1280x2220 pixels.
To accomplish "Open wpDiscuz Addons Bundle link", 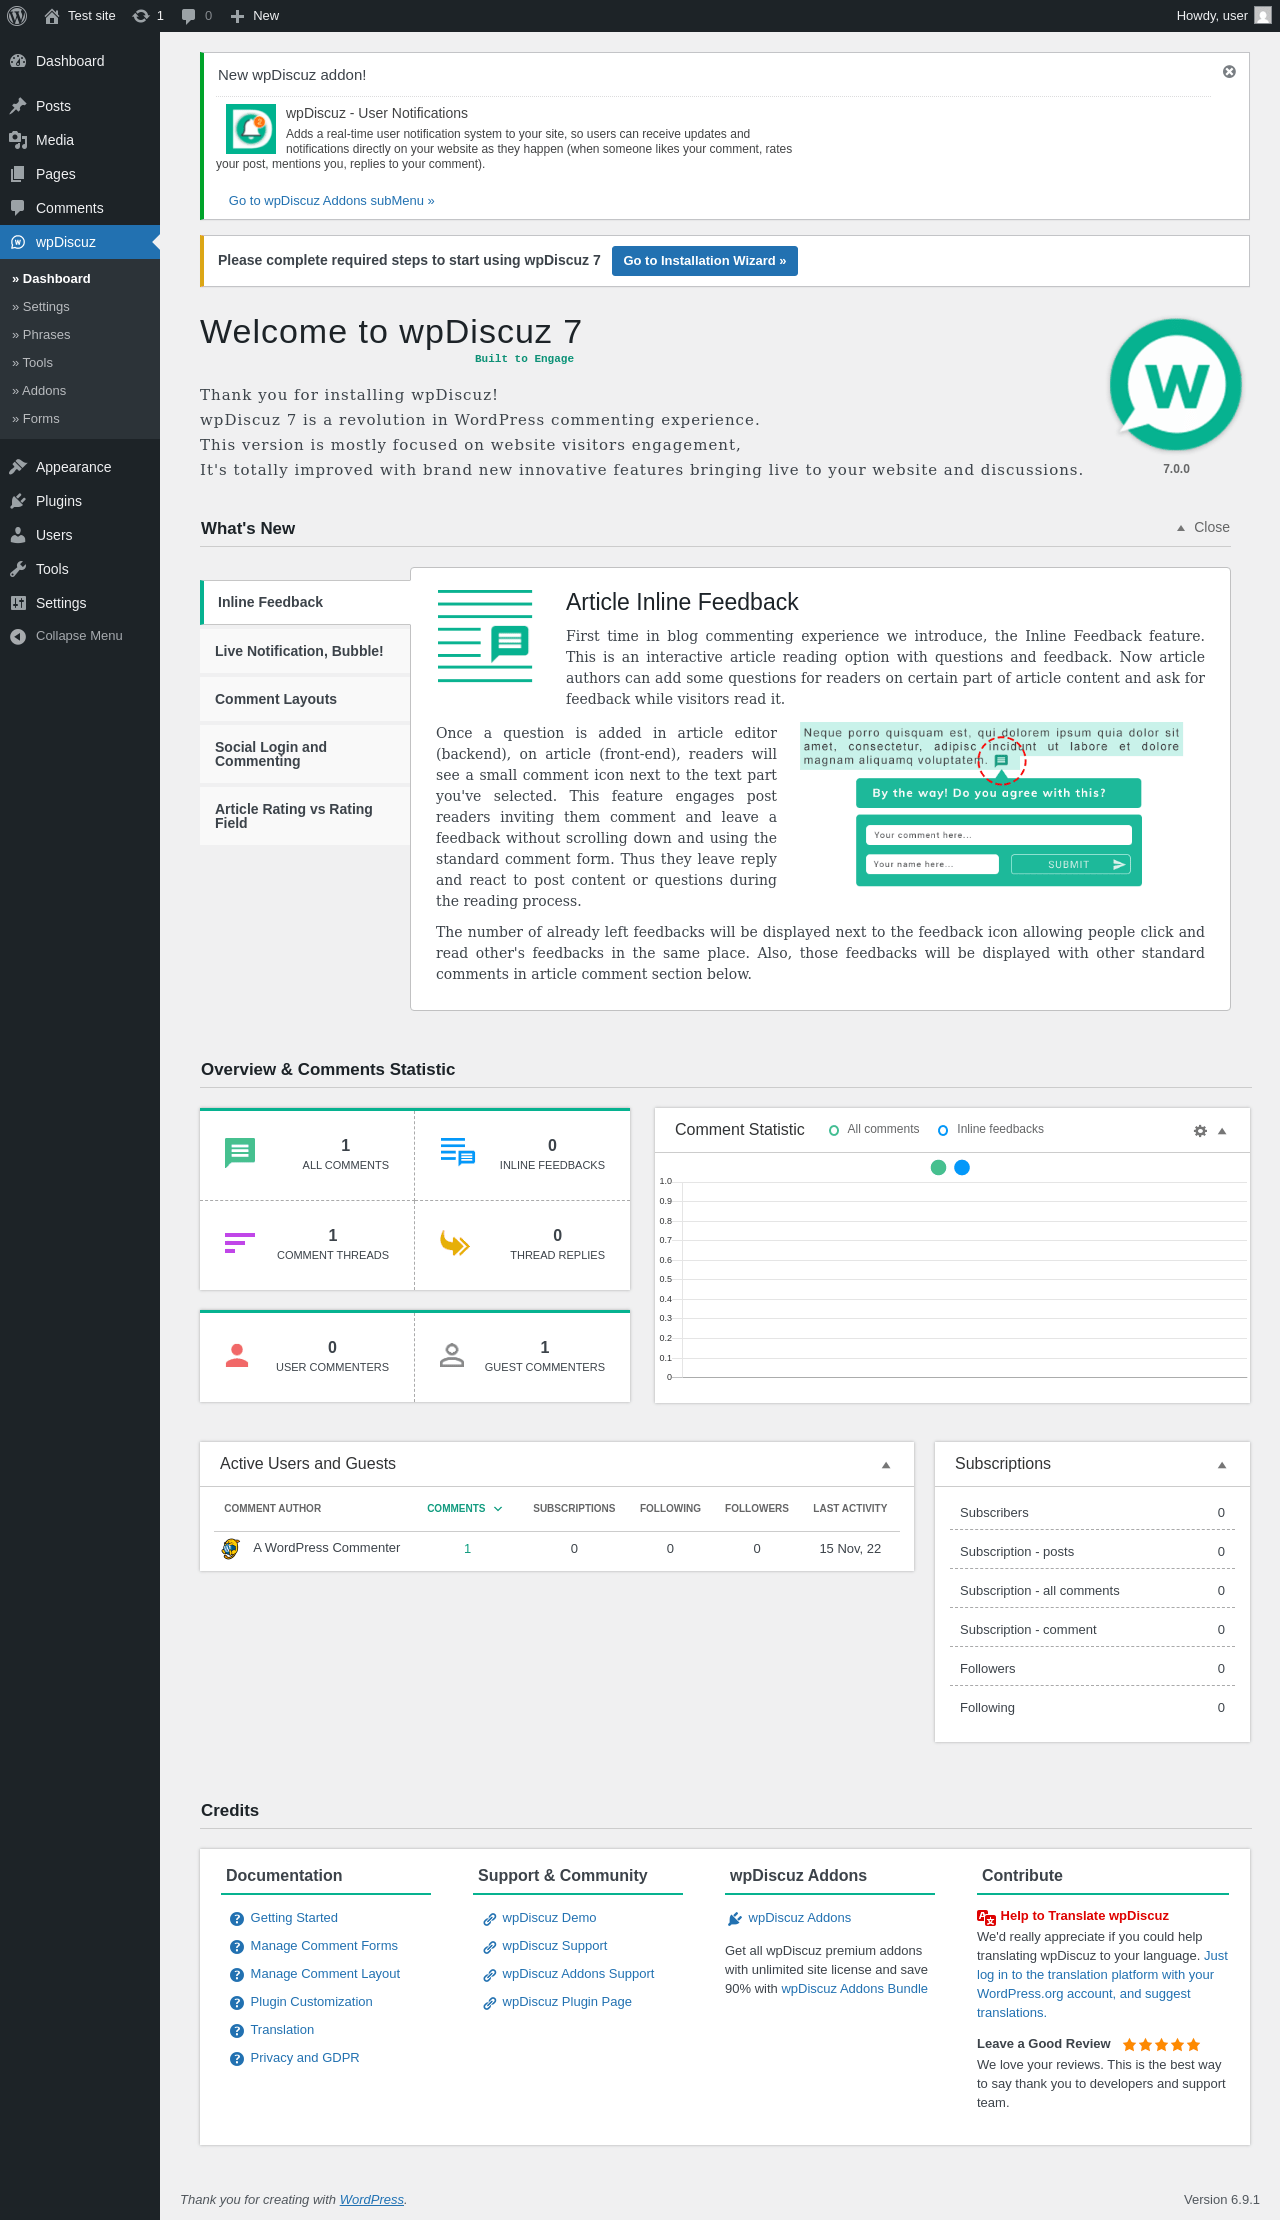I will click(x=854, y=1989).
